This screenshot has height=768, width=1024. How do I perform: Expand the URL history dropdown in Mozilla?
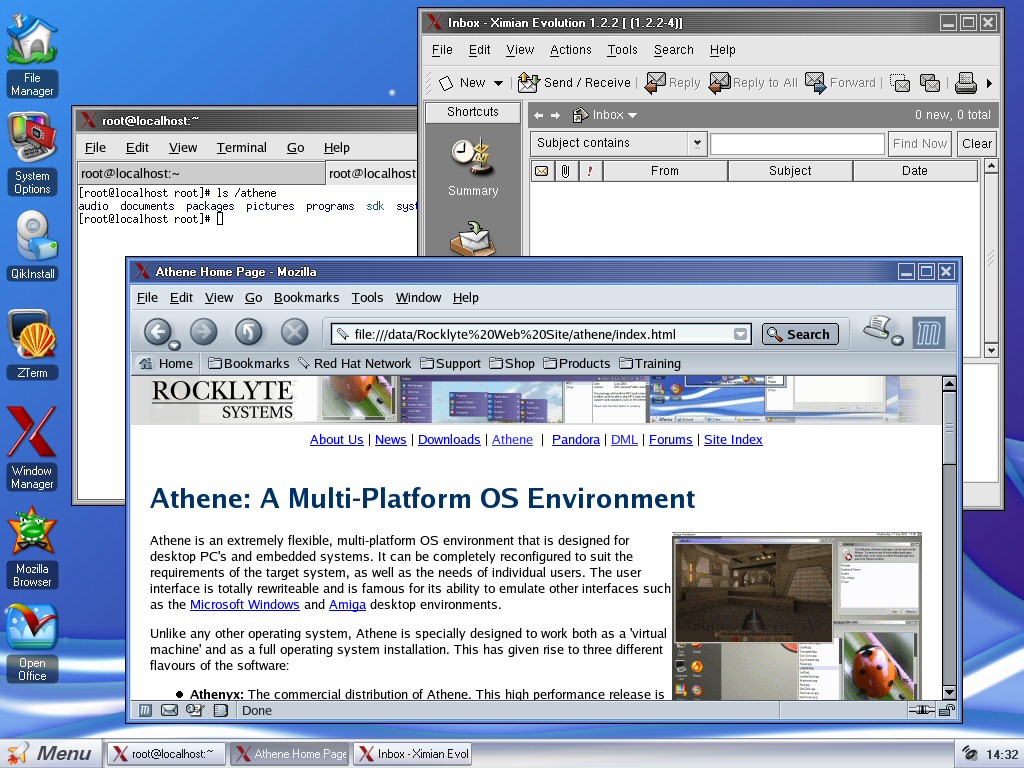click(740, 334)
